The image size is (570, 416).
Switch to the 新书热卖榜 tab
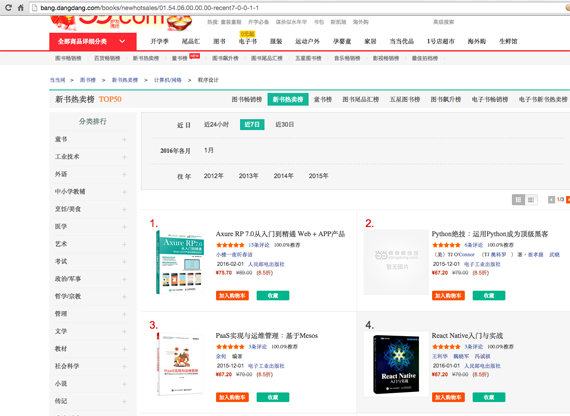point(288,99)
